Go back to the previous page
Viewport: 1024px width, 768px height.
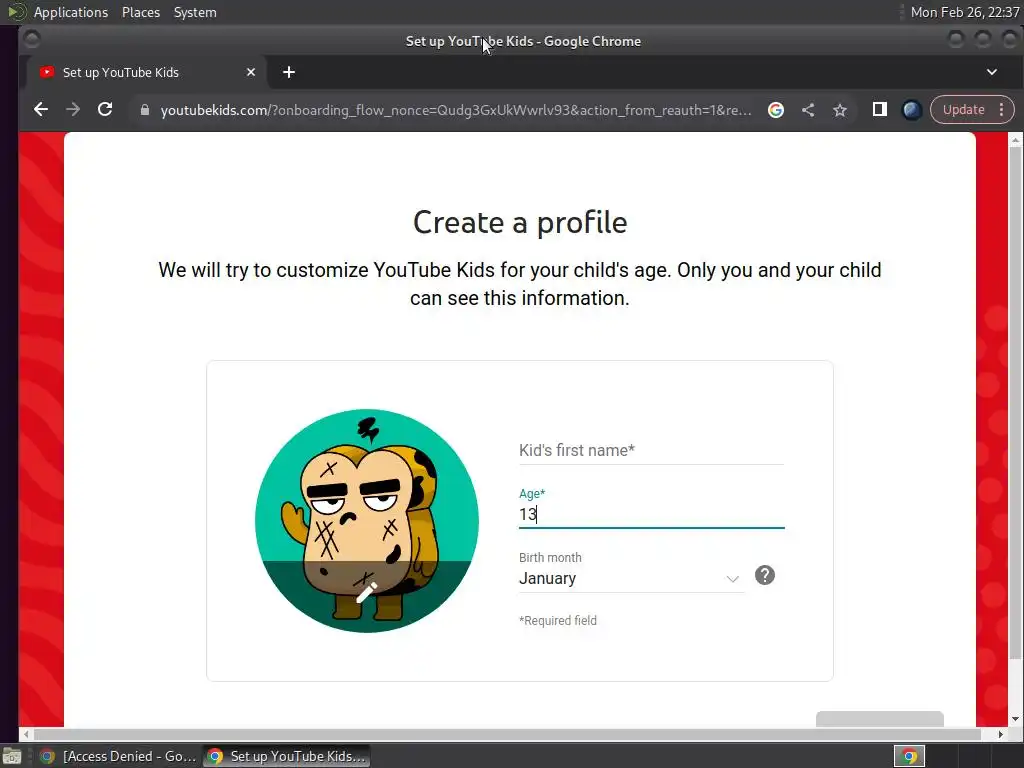(x=40, y=110)
